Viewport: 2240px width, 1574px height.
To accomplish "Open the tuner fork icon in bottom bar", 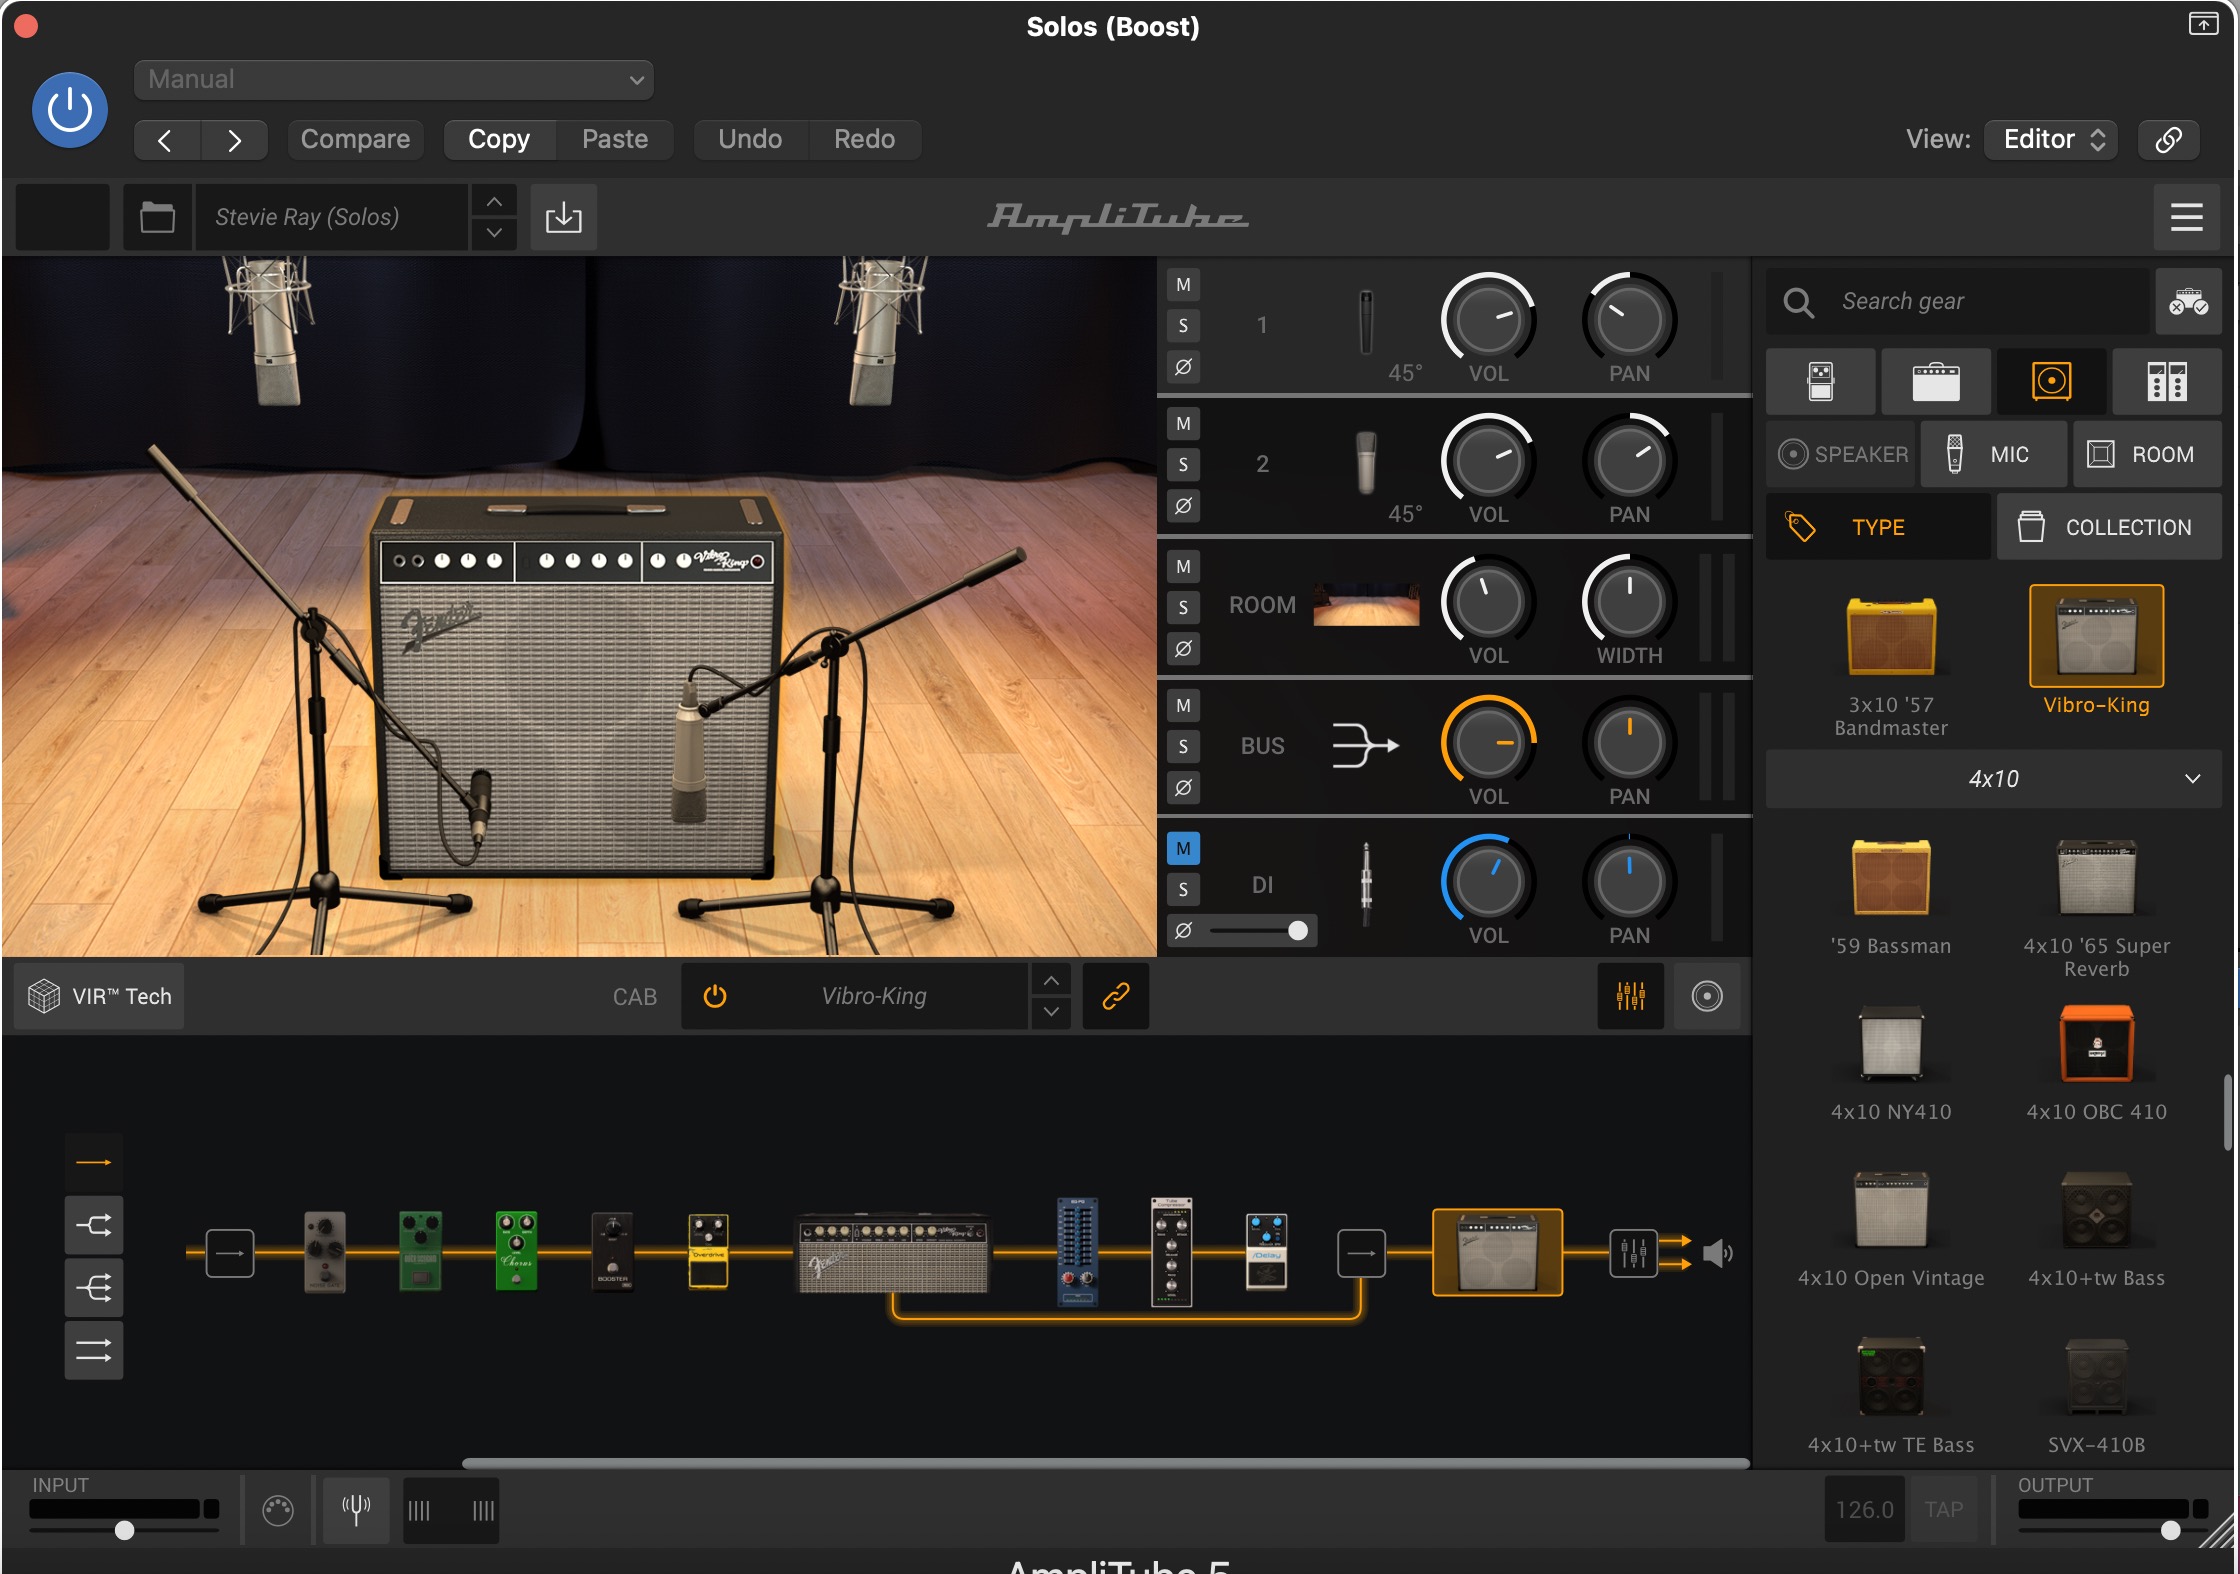I will (x=356, y=1510).
